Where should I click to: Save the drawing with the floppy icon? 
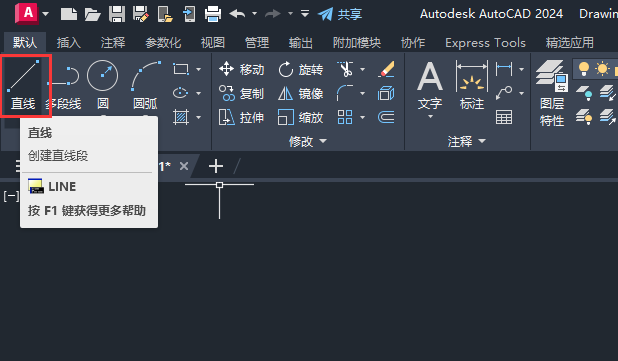point(117,14)
